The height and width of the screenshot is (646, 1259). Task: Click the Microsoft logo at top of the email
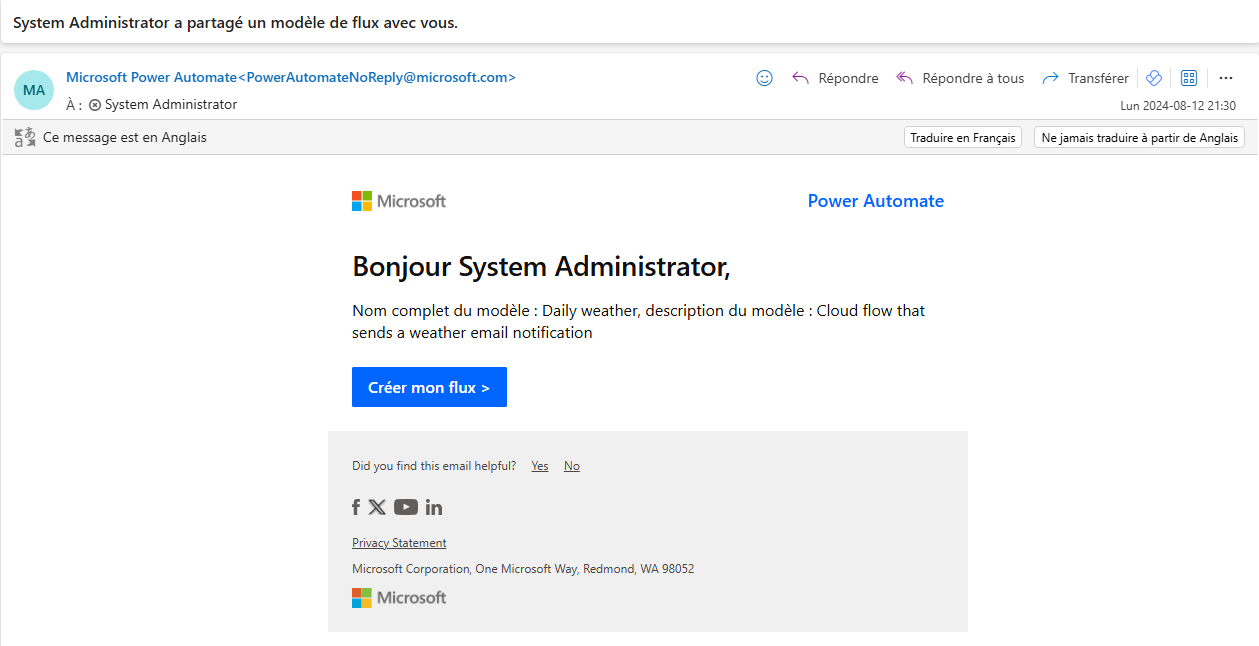[398, 200]
